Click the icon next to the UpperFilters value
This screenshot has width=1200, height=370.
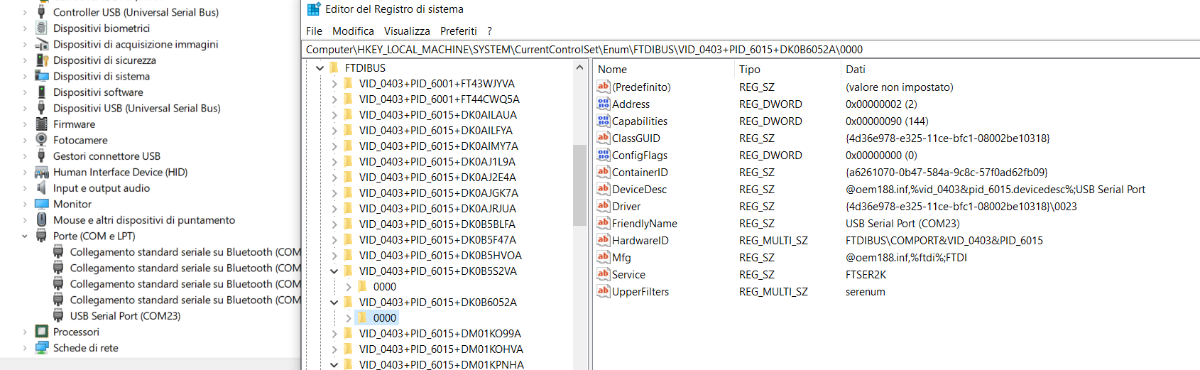(x=603, y=291)
